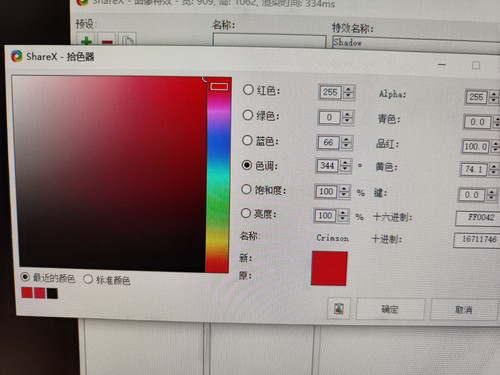The width and height of the screenshot is (500, 375).
Task: Select the 亮度 (brightness) radio button
Action: 246,213
